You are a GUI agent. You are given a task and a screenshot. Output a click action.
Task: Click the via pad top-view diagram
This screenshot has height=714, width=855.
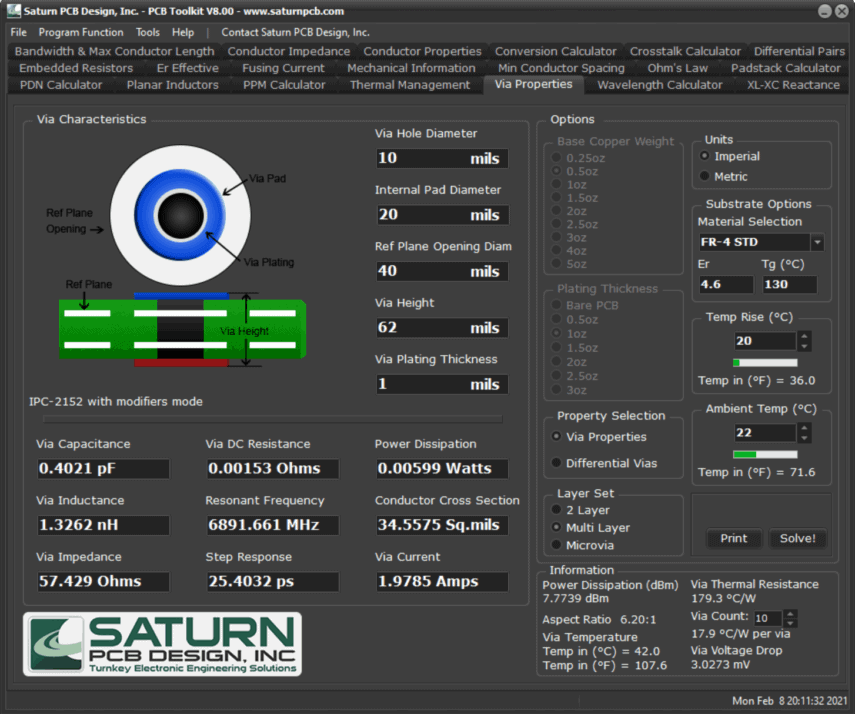[x=180, y=213]
